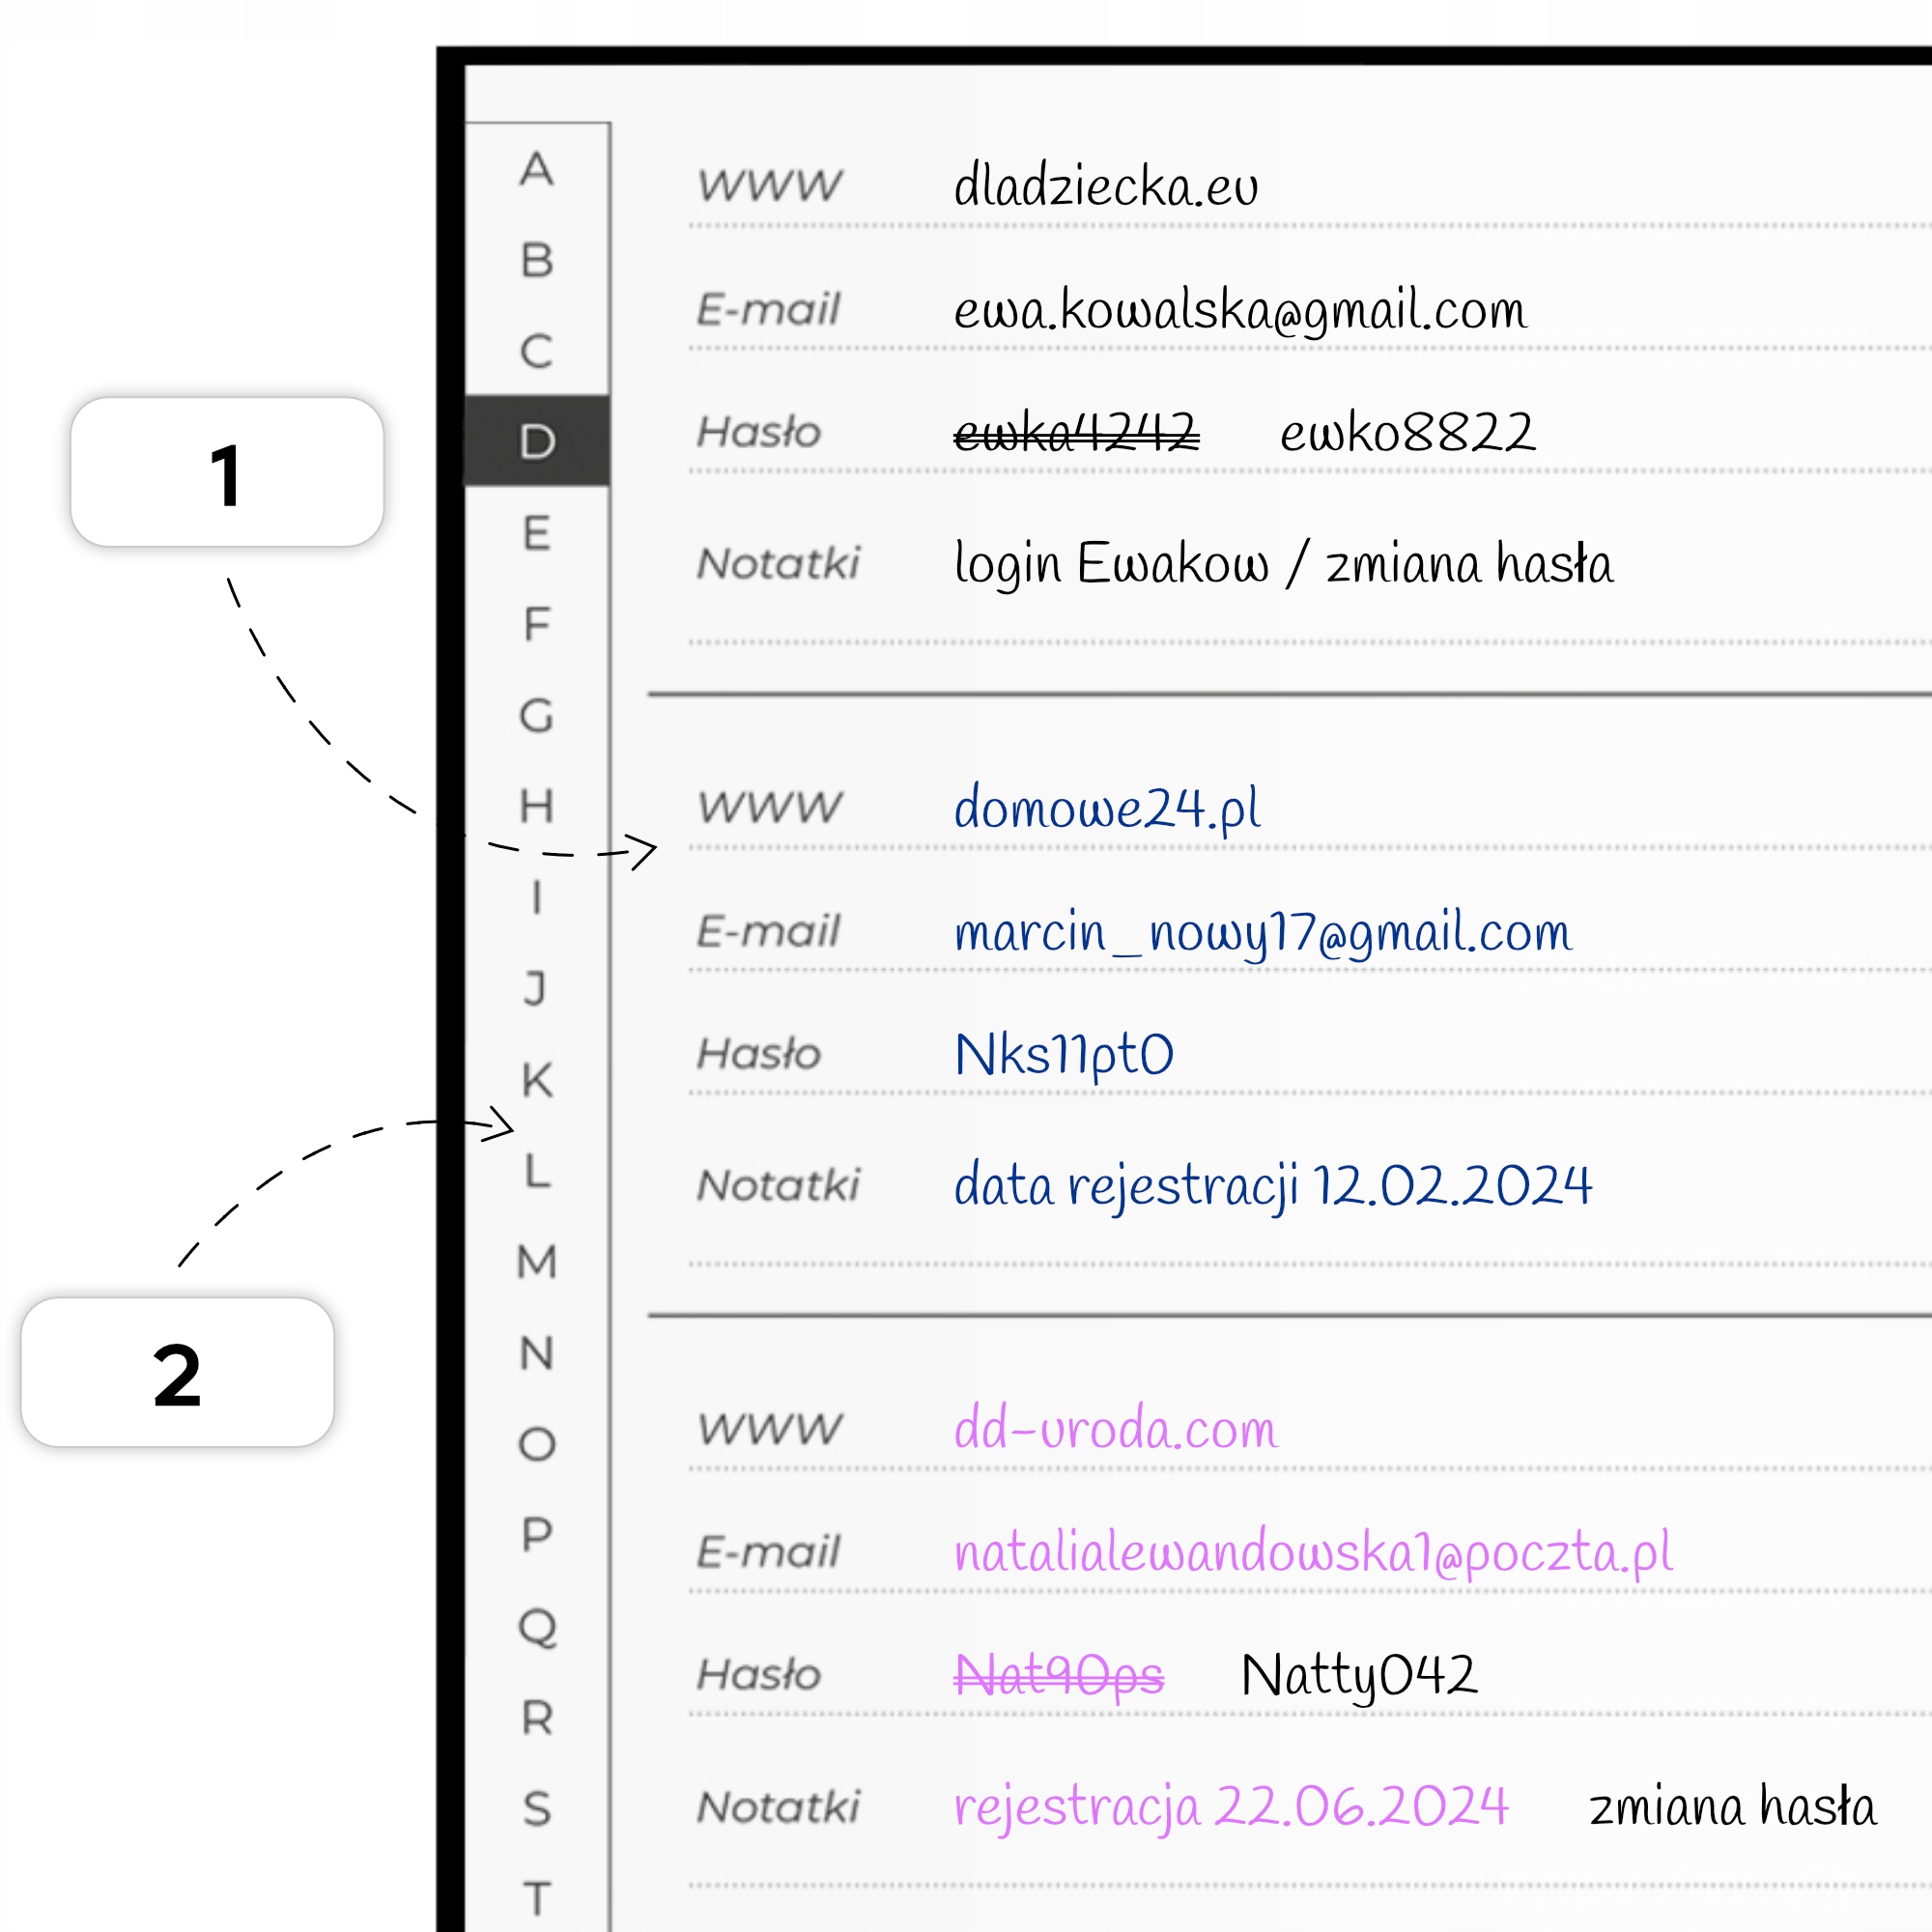Select the natalialewandowska1@poczta.pl email entry

(1312, 1553)
